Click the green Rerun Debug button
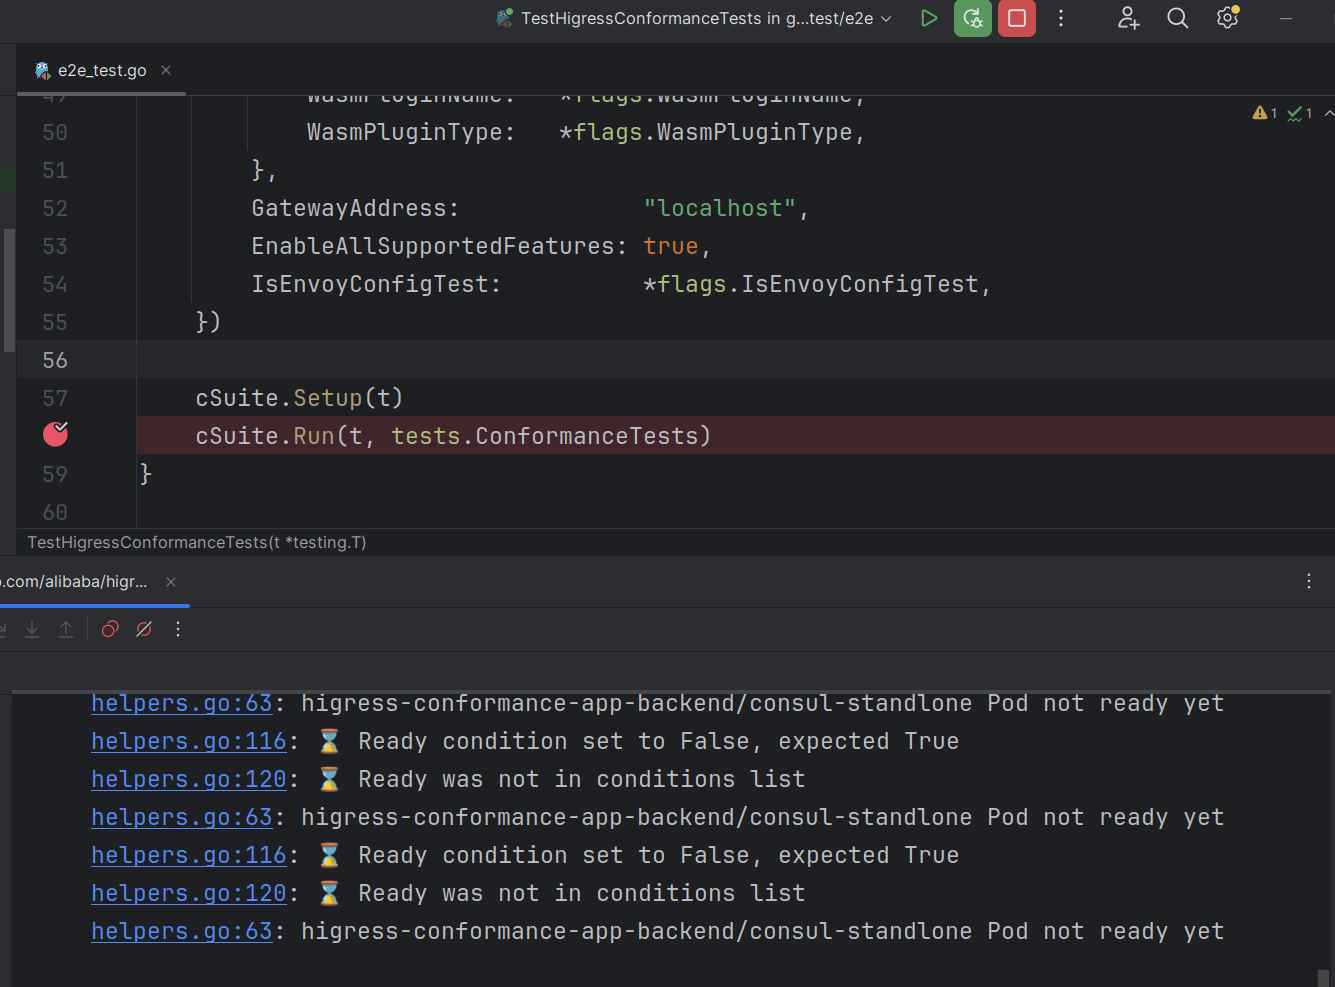The image size is (1335, 987). [972, 18]
